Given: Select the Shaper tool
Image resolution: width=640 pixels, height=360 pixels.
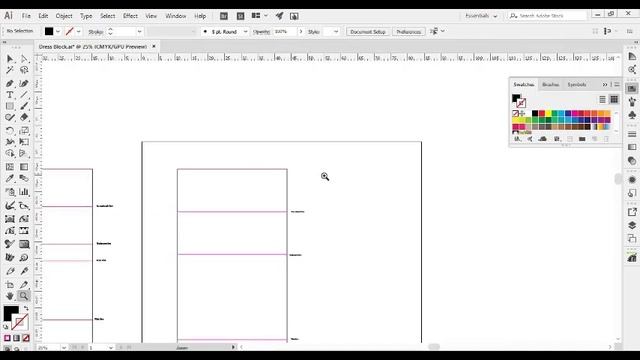Looking at the screenshot, I should point(10,118).
